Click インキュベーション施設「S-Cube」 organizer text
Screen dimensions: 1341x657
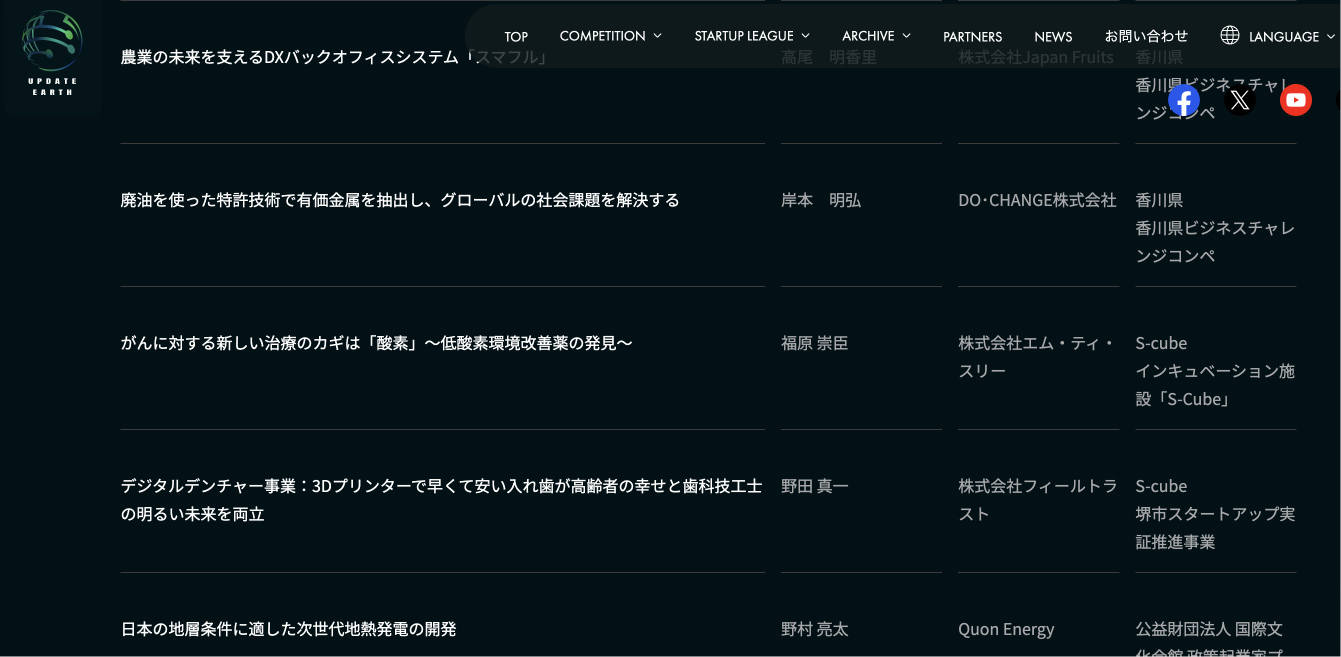click(x=1215, y=385)
